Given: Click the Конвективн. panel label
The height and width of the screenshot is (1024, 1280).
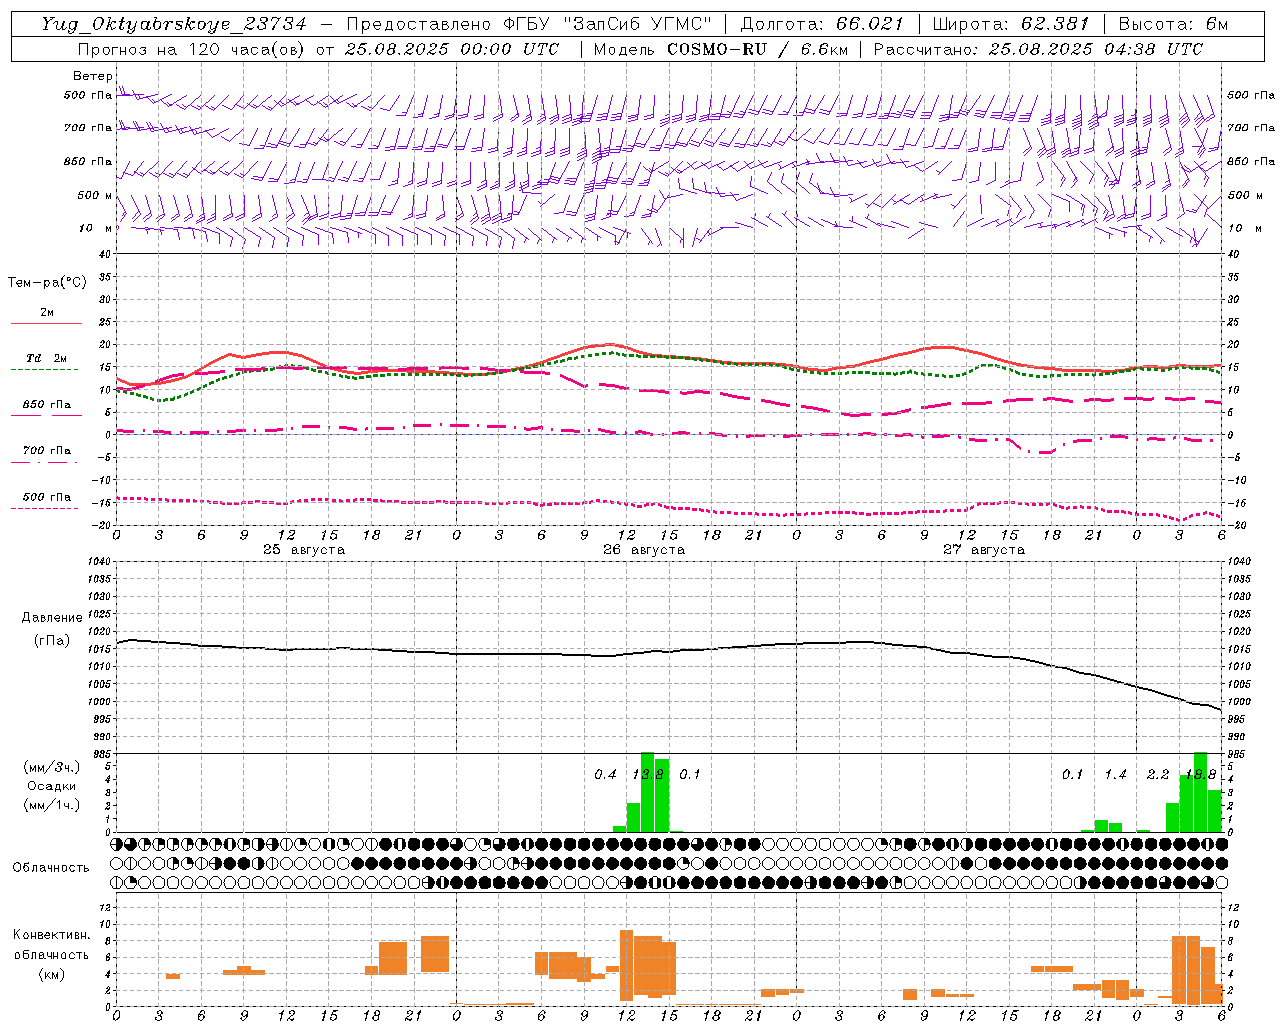Looking at the screenshot, I should pos(51,935).
